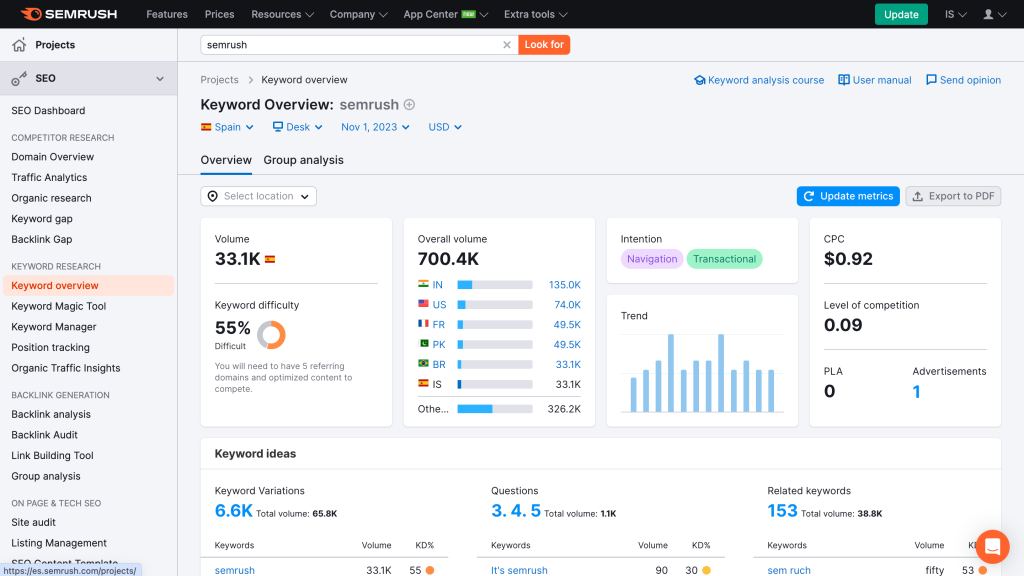Expand the Resources menu
Image resolution: width=1024 pixels, height=576 pixels.
tap(282, 14)
